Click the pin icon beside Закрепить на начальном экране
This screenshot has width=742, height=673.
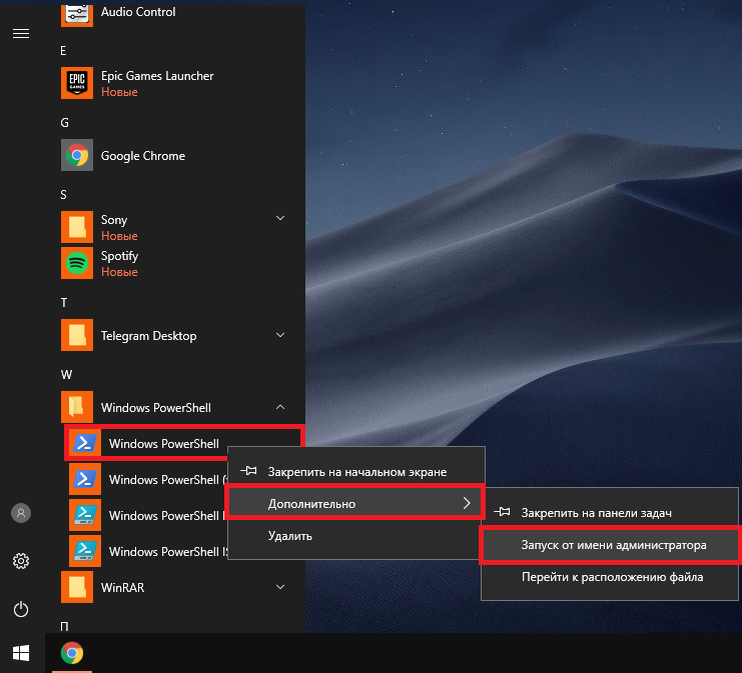pos(248,470)
